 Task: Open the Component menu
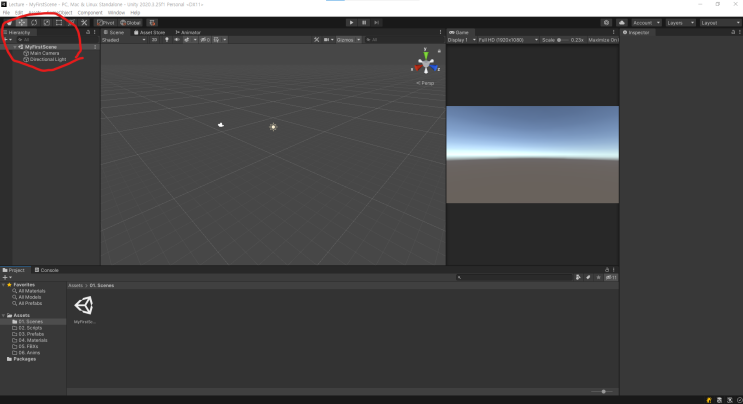(x=90, y=12)
